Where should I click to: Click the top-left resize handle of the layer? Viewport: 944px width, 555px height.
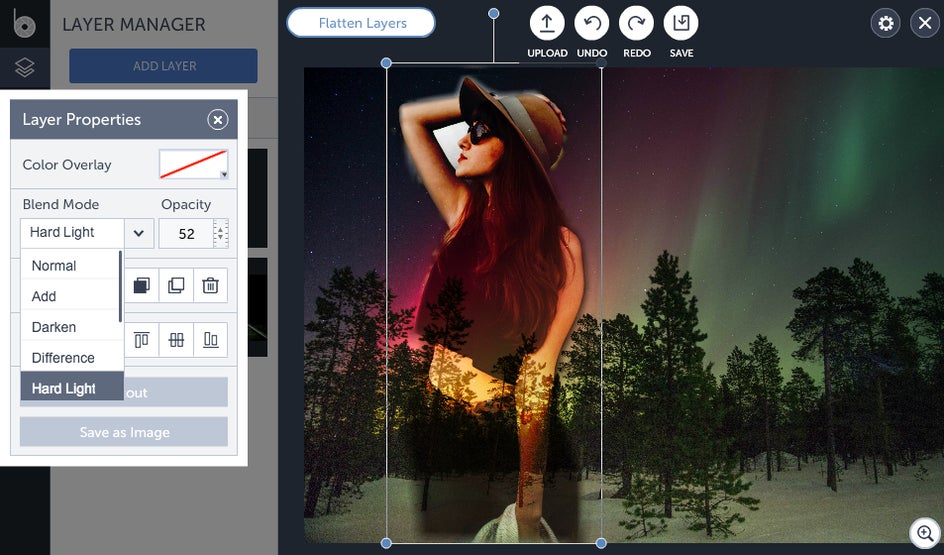pos(387,63)
